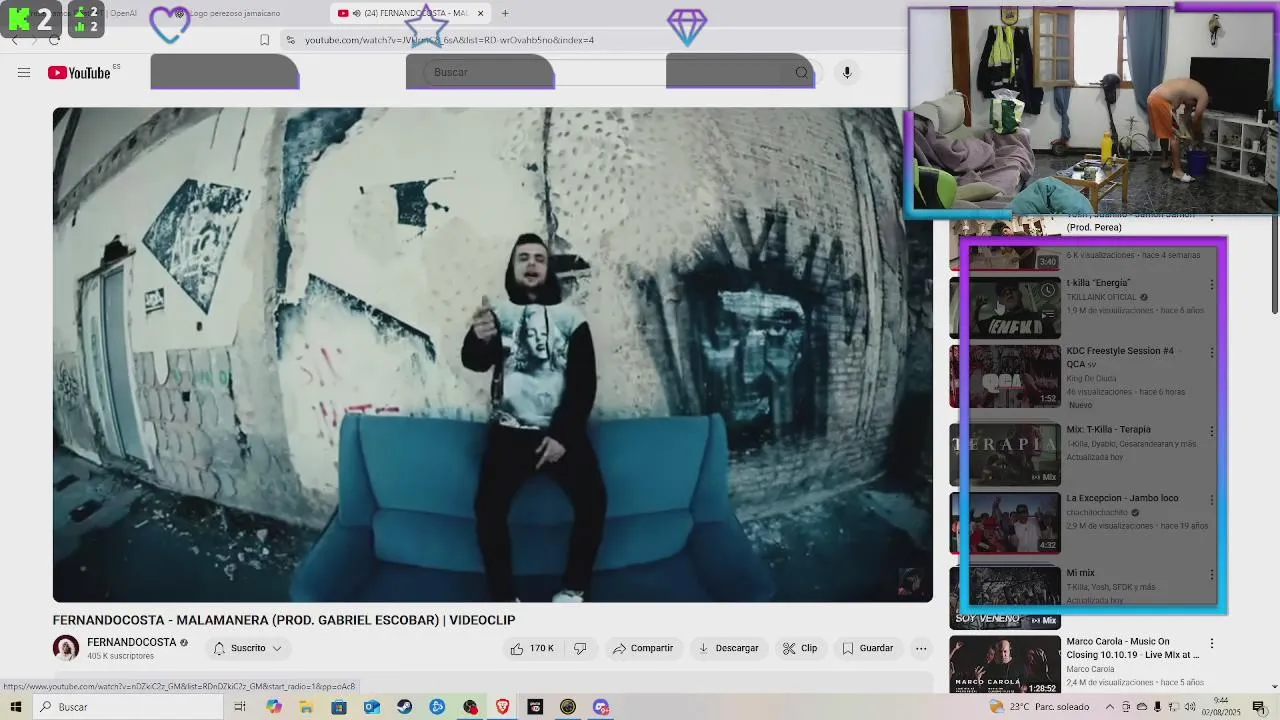Open La Excepcion - Jambo loco title
The height and width of the screenshot is (720, 1280).
(x=1122, y=497)
